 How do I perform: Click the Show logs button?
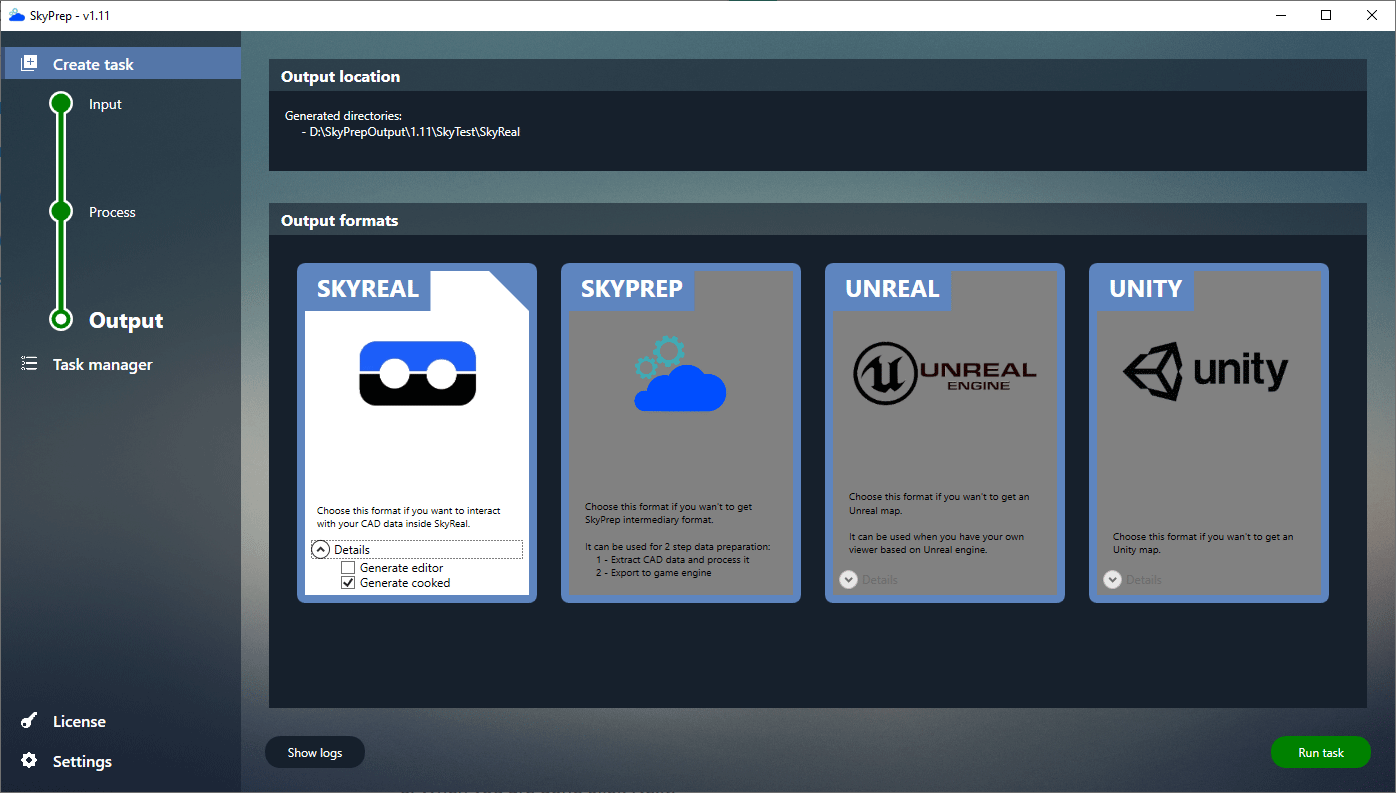tap(315, 752)
